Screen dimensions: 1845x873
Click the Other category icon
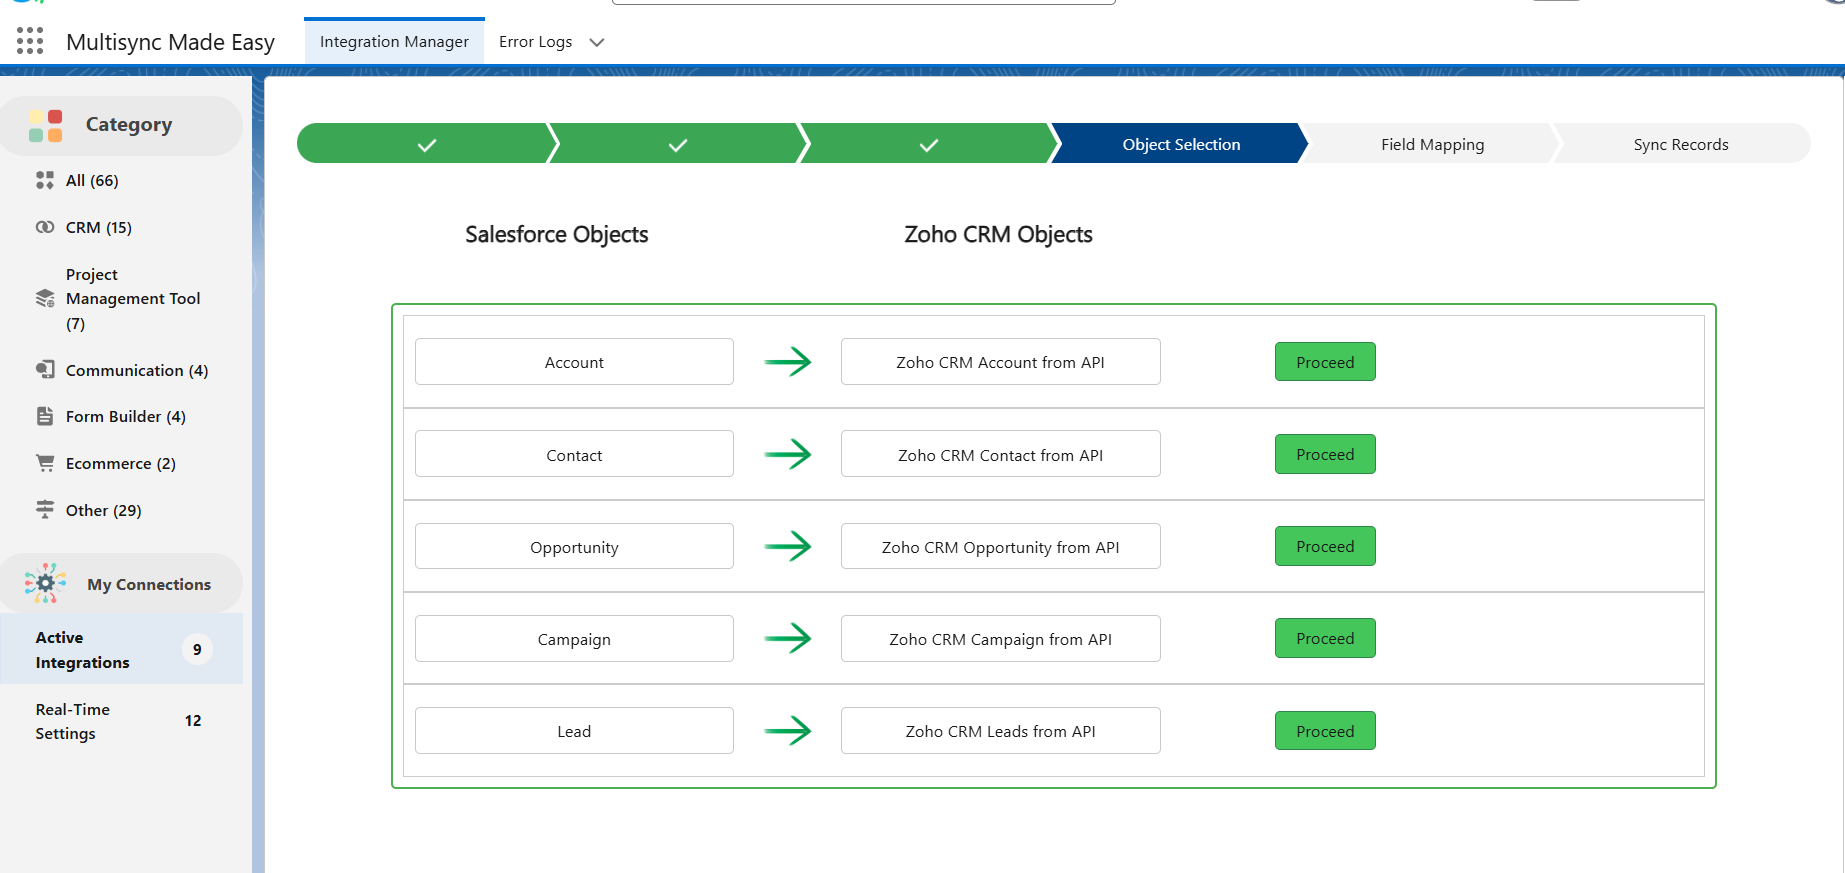click(45, 510)
